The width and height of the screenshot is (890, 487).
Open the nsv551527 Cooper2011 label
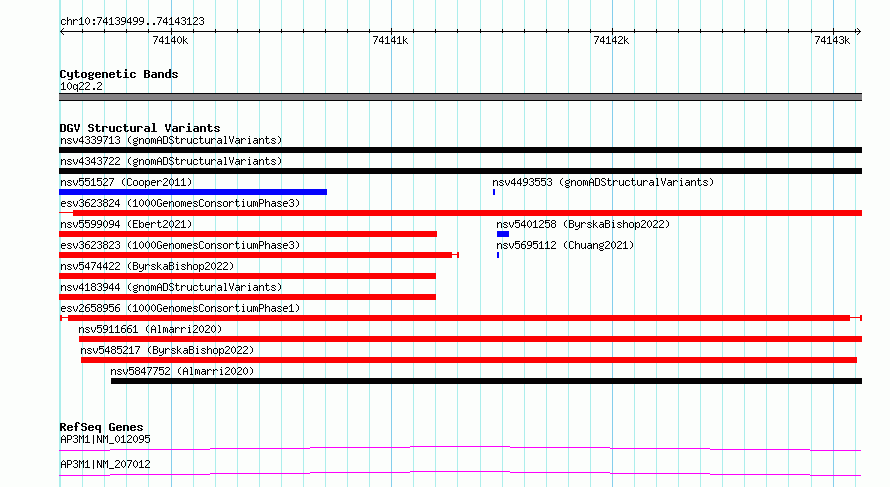[x=126, y=182]
